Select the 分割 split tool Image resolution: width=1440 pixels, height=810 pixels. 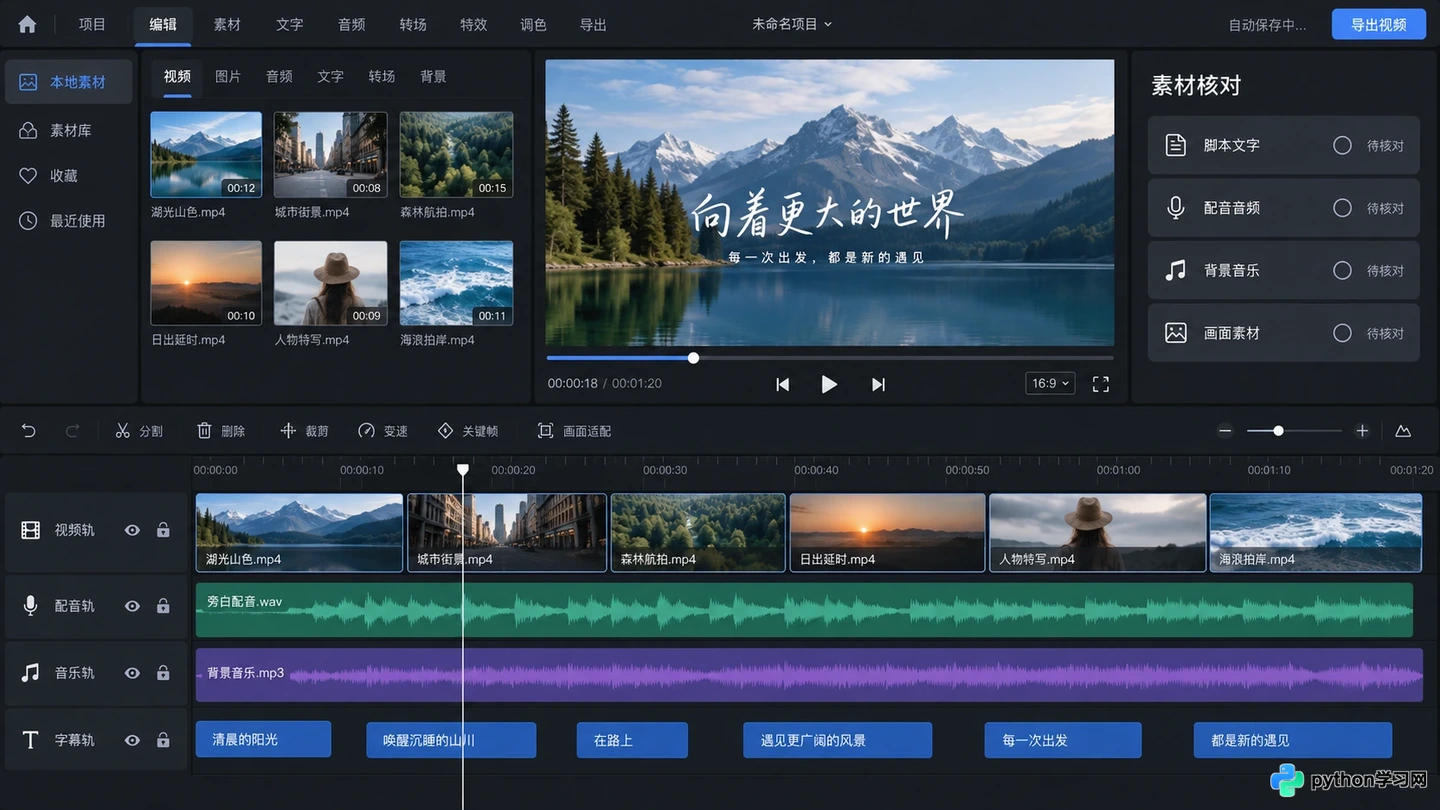point(139,431)
